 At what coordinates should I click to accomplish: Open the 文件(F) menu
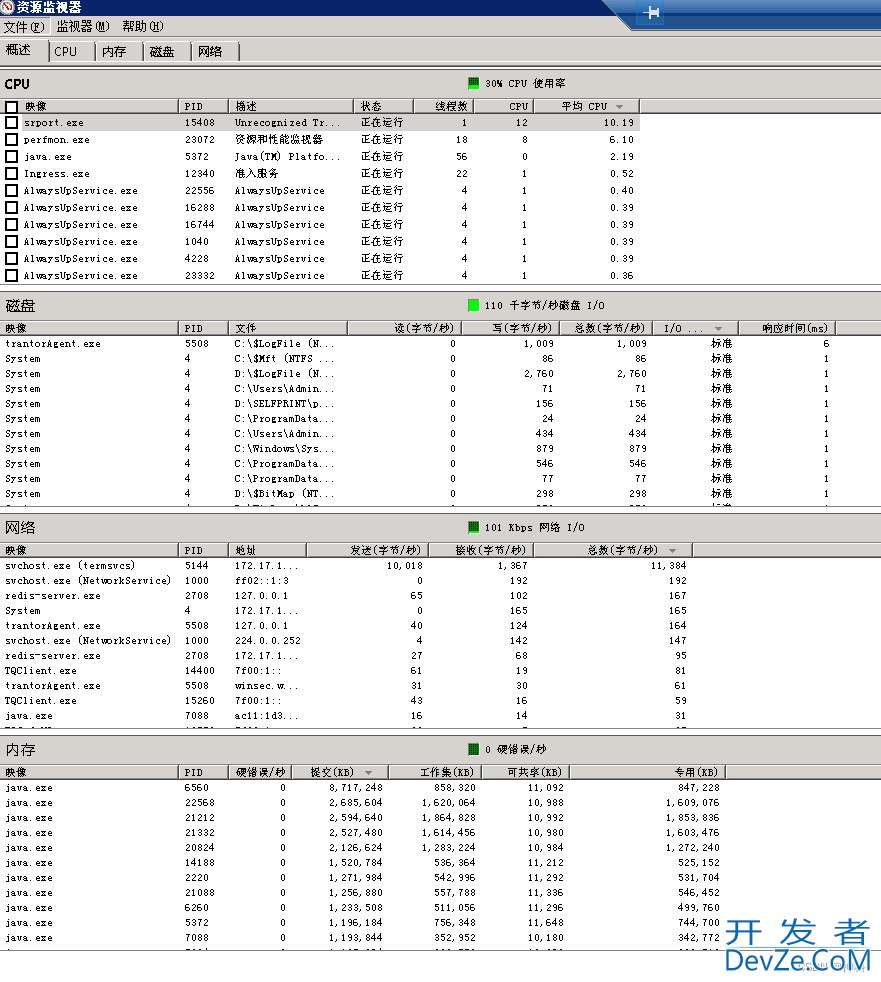(x=24, y=26)
